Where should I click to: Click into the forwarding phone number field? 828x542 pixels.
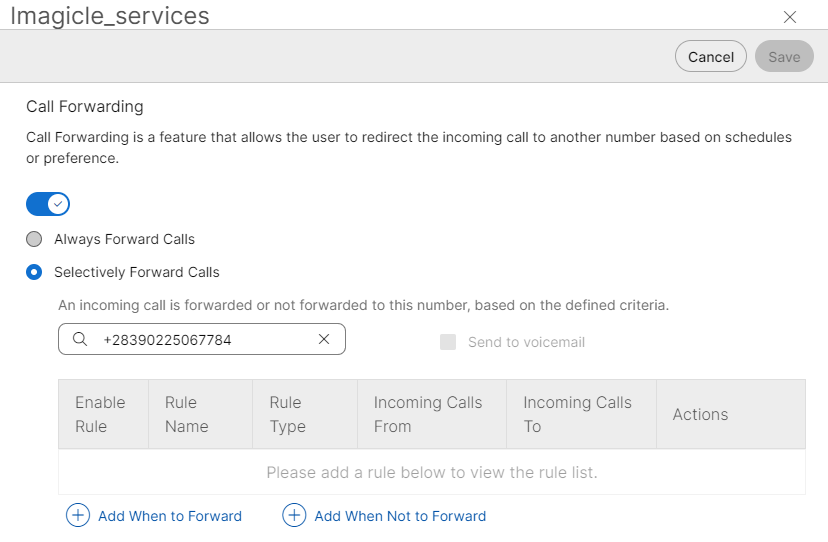(x=200, y=340)
